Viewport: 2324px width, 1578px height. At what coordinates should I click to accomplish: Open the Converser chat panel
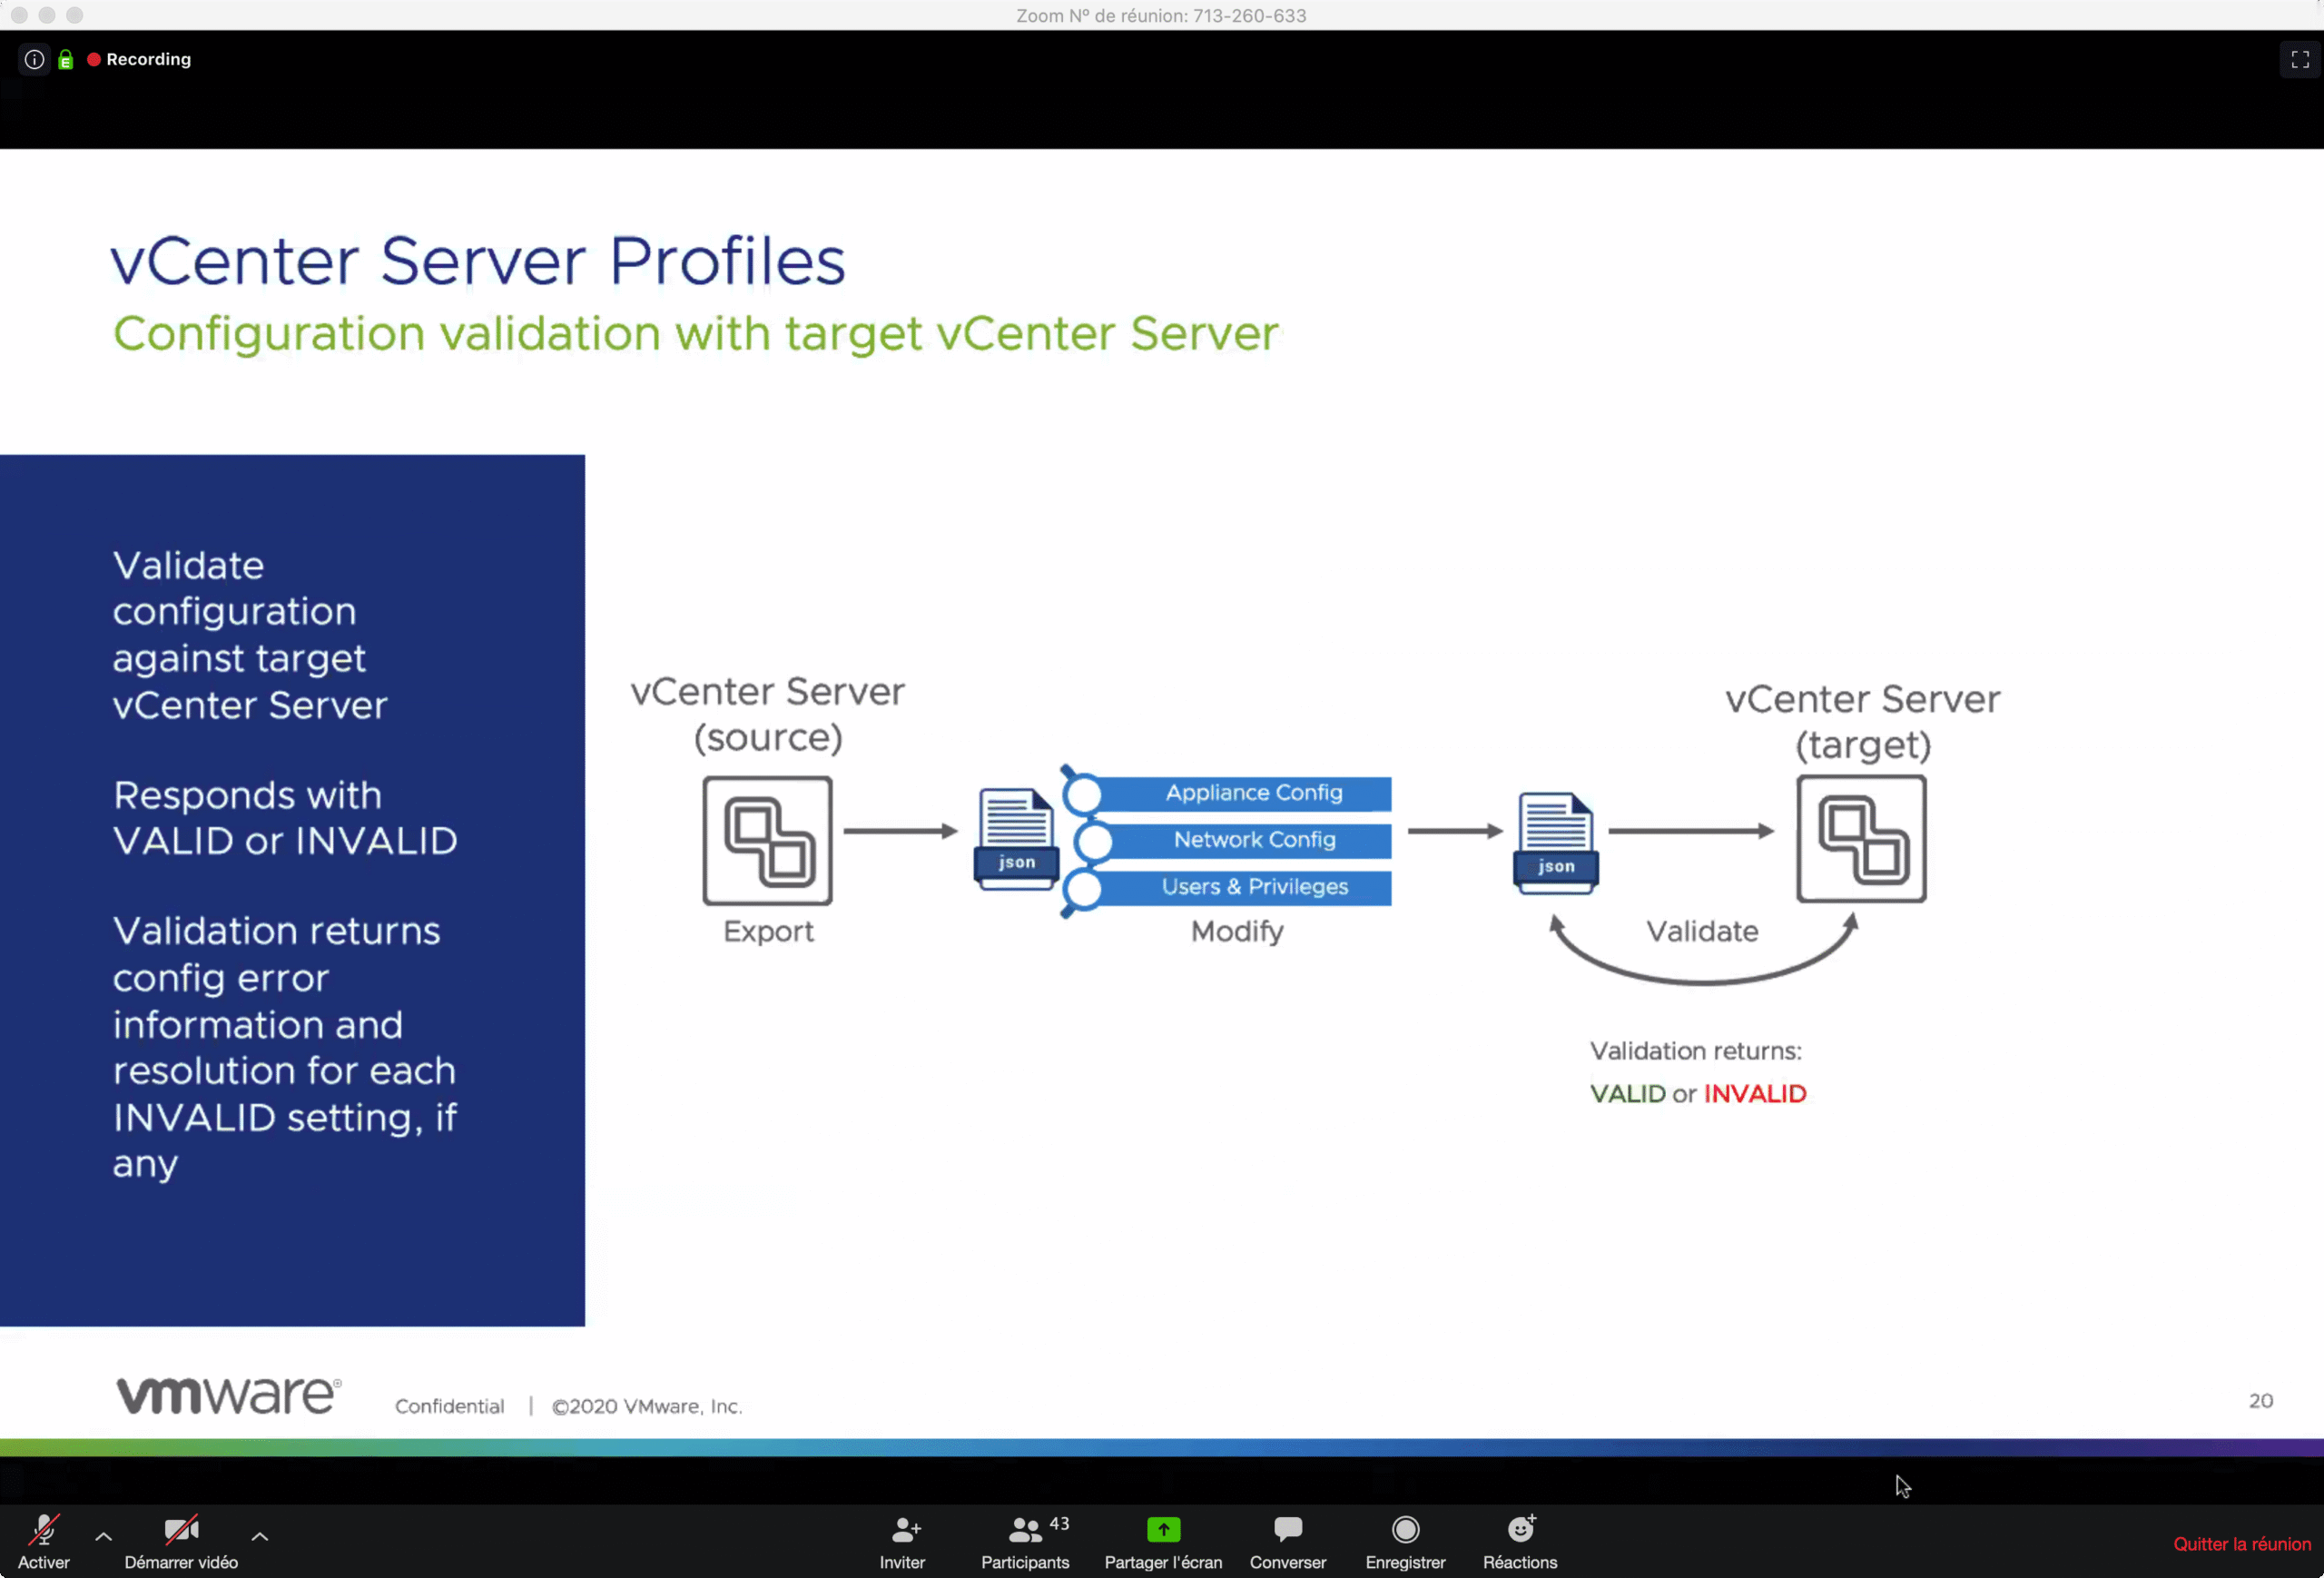[x=1287, y=1541]
